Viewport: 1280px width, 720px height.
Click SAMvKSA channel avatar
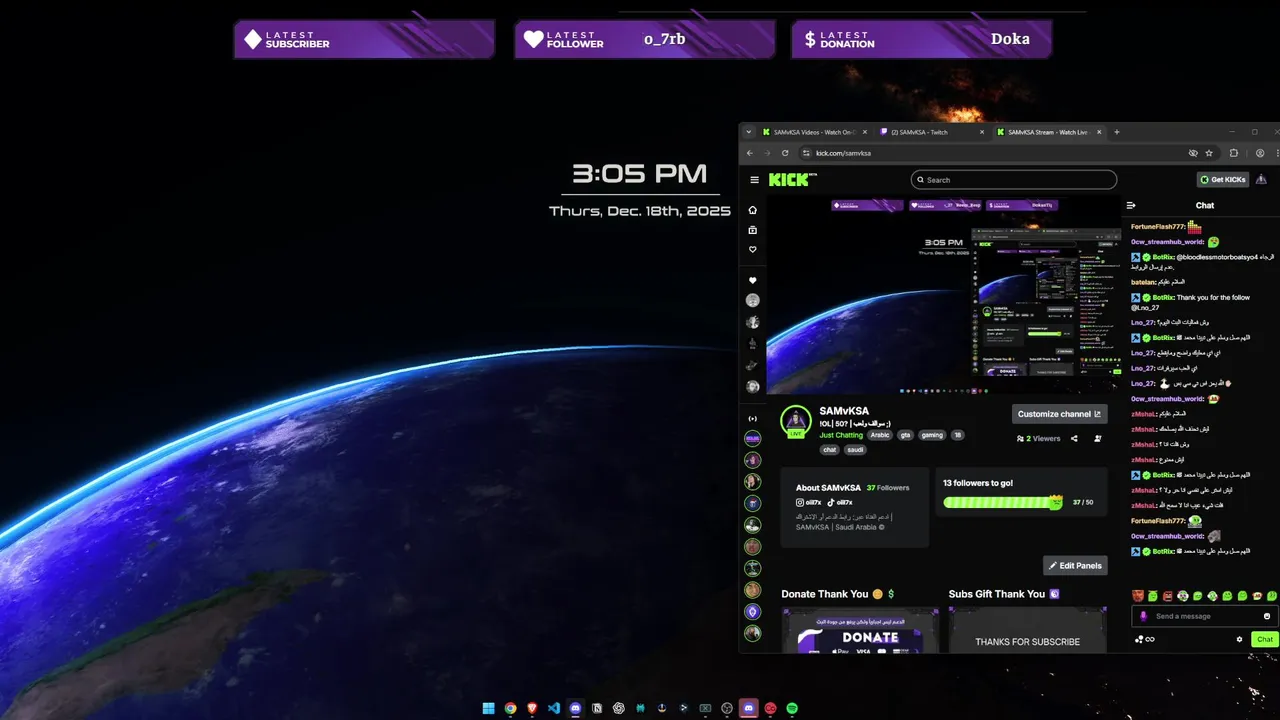tap(796, 420)
